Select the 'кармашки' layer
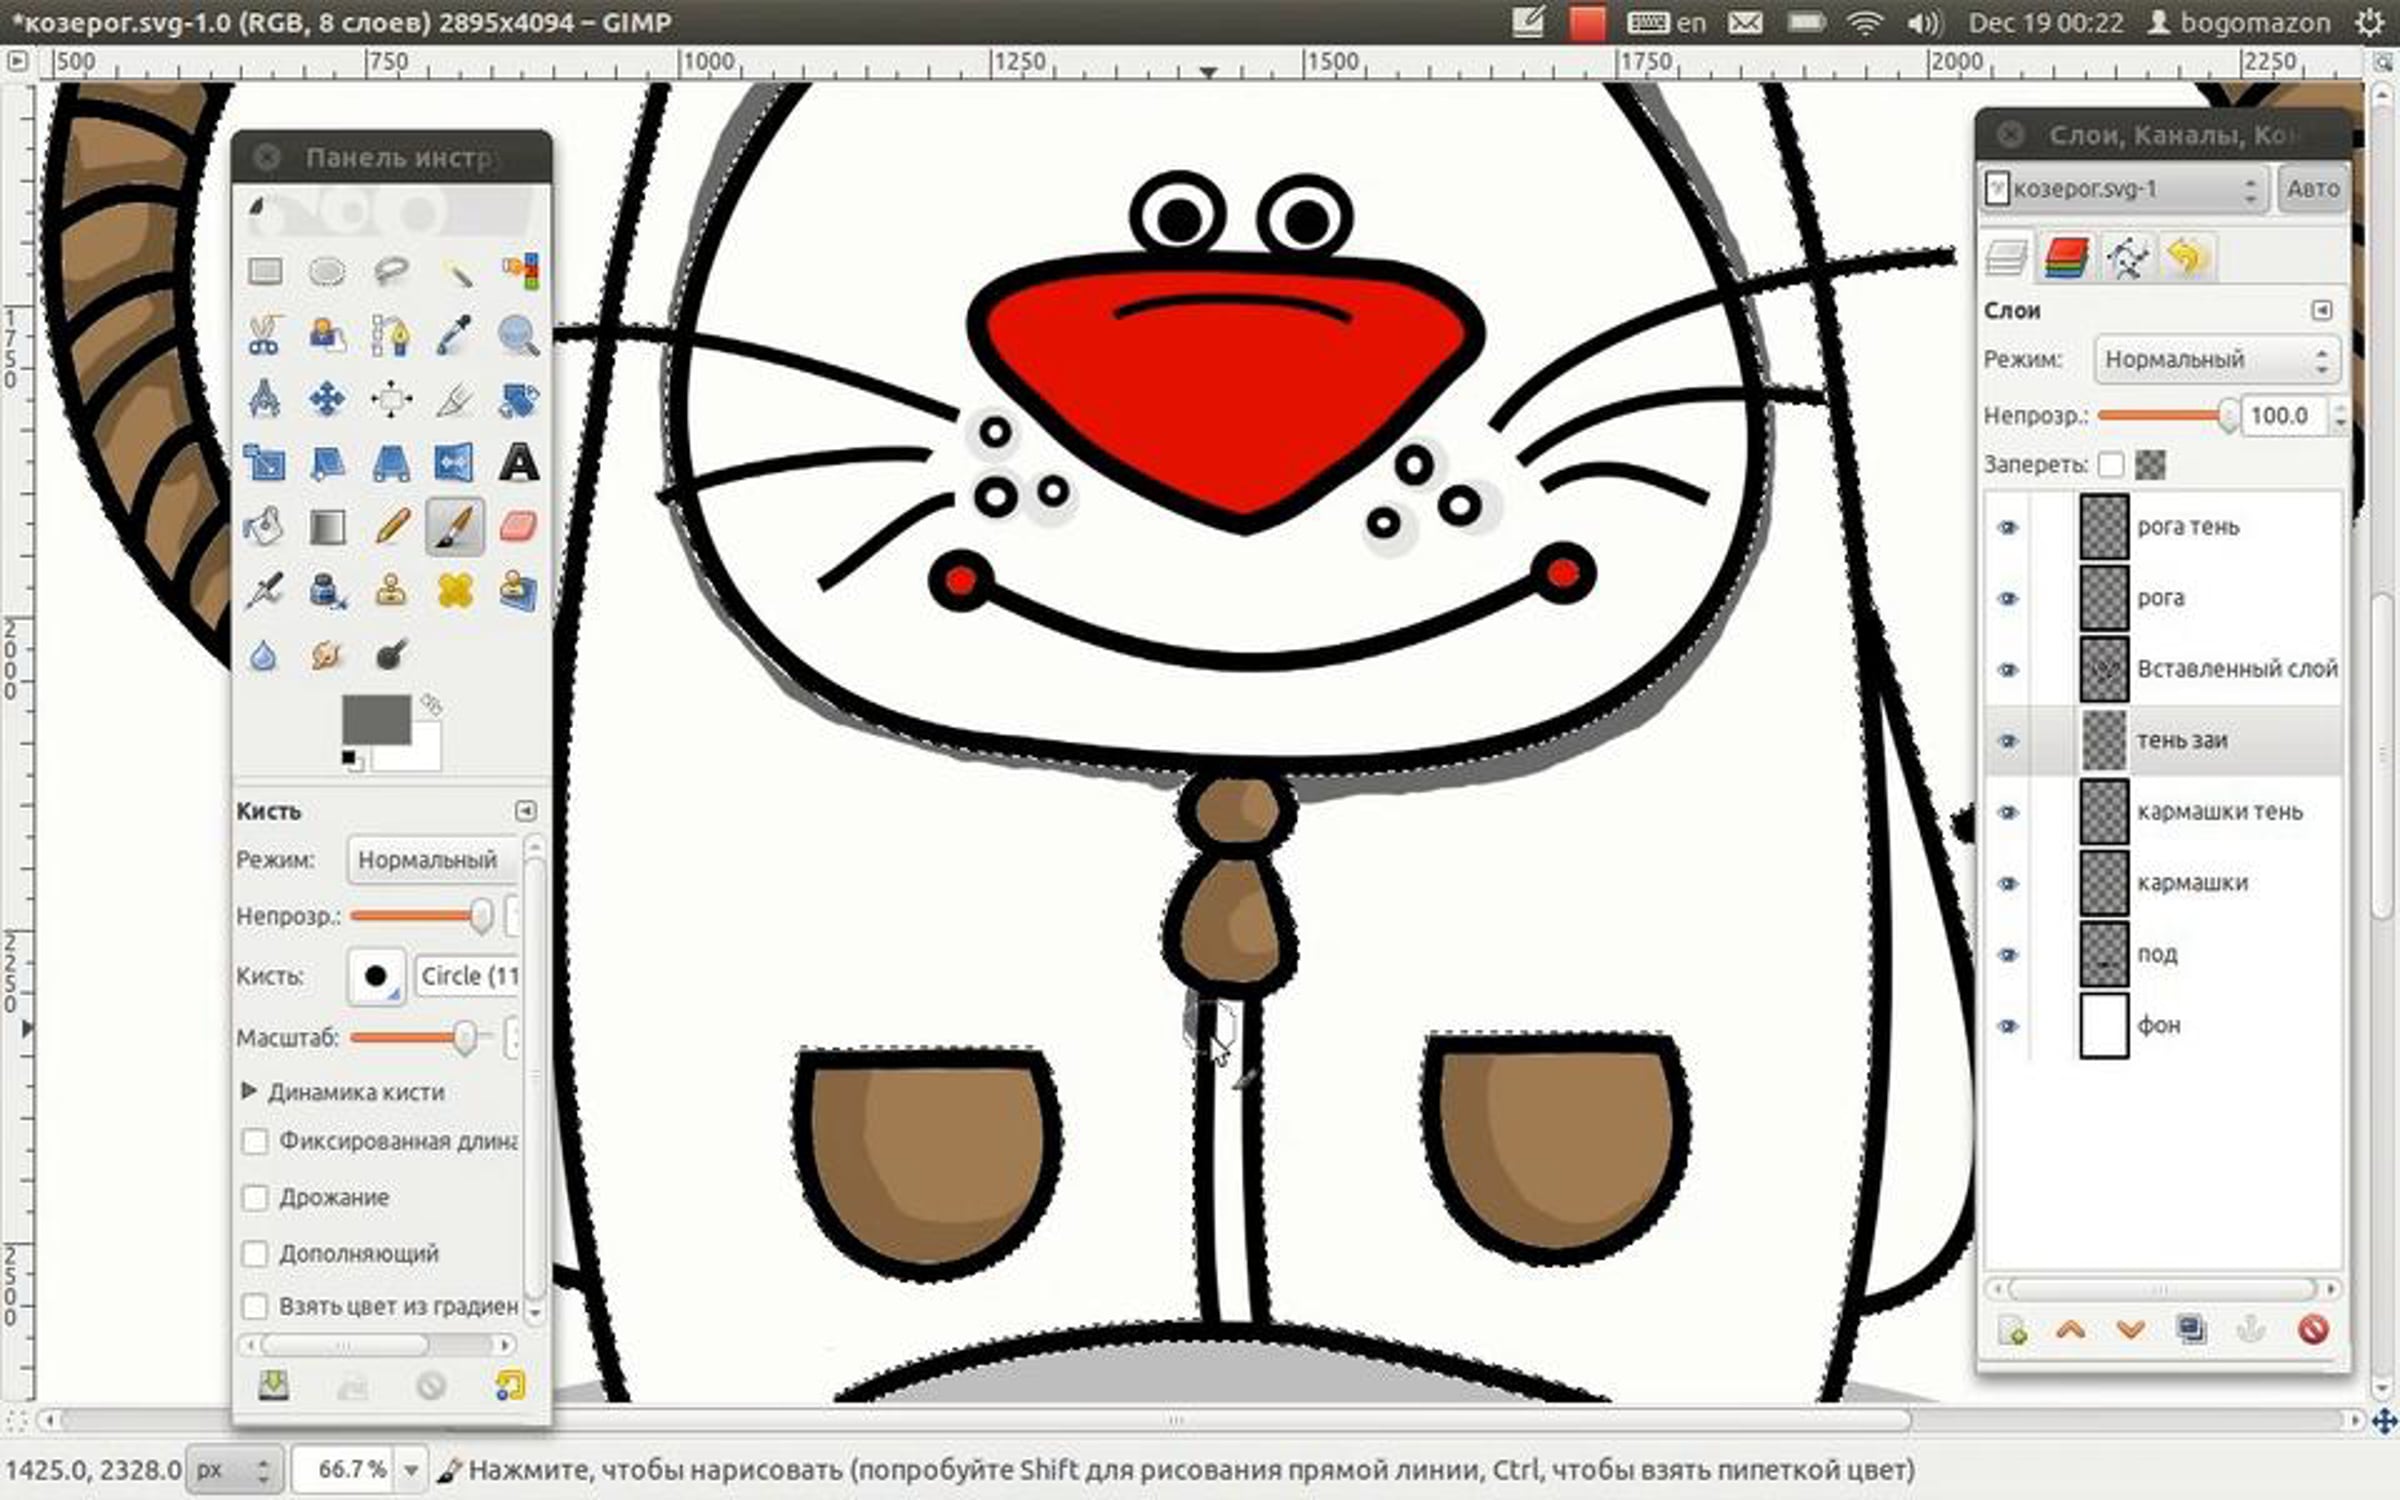Screen dimensions: 2400x1500 [x=2192, y=883]
